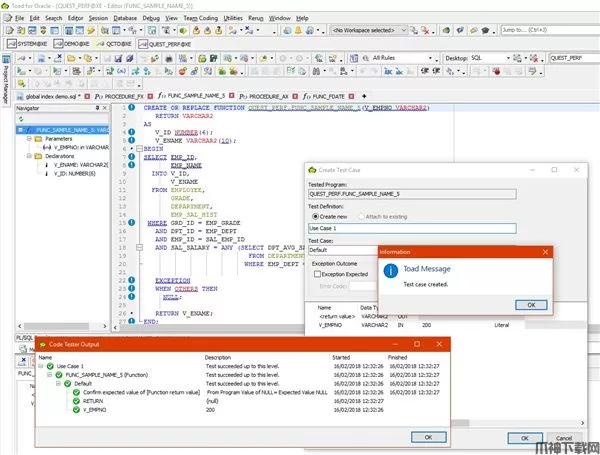Enable the Exception Expected checkbox
The height and width of the screenshot is (455, 600).
(318, 272)
